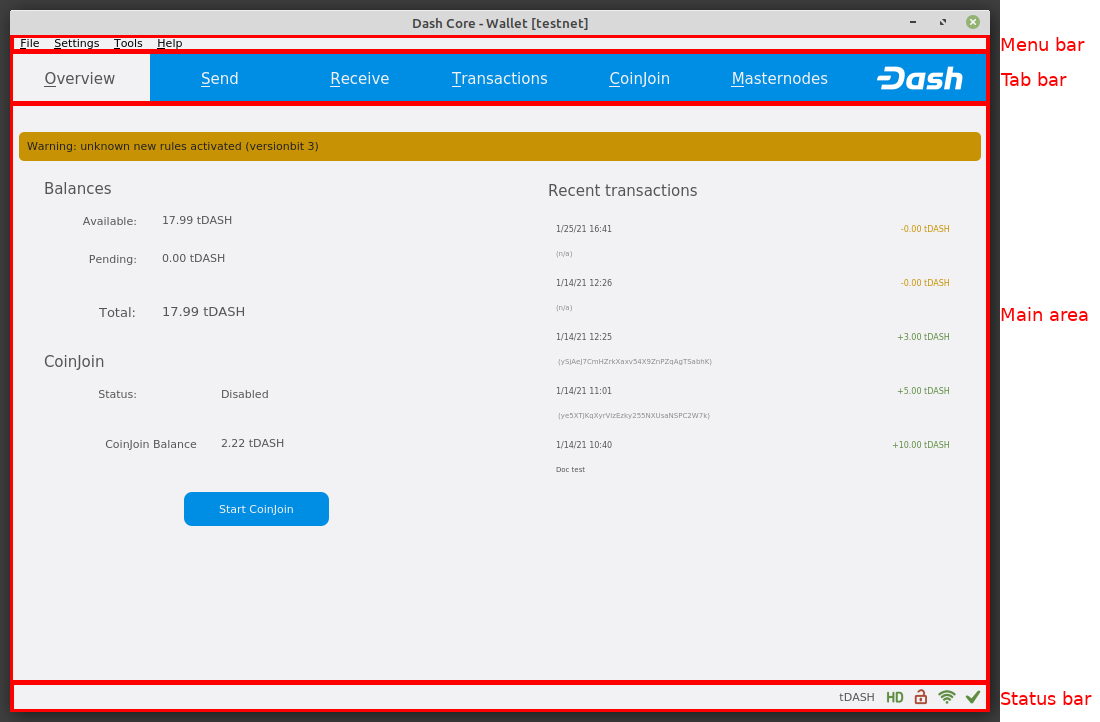Click the CoinJoin status Disabled text

245,394
